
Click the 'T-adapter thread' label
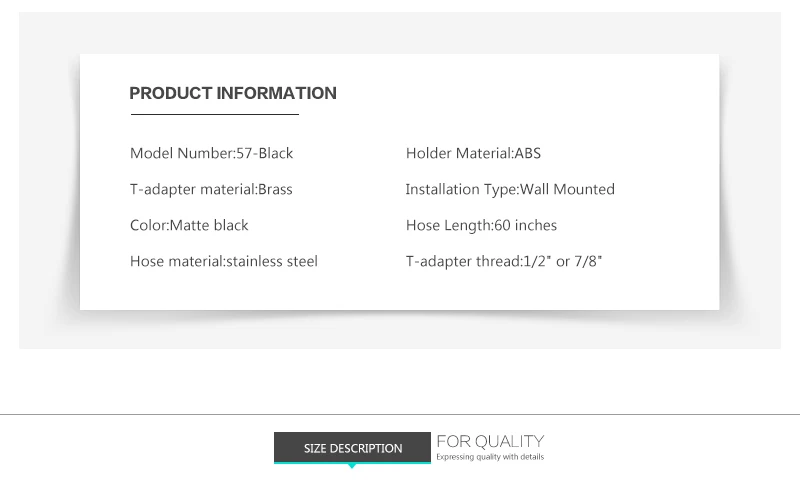pyautogui.click(x=462, y=261)
